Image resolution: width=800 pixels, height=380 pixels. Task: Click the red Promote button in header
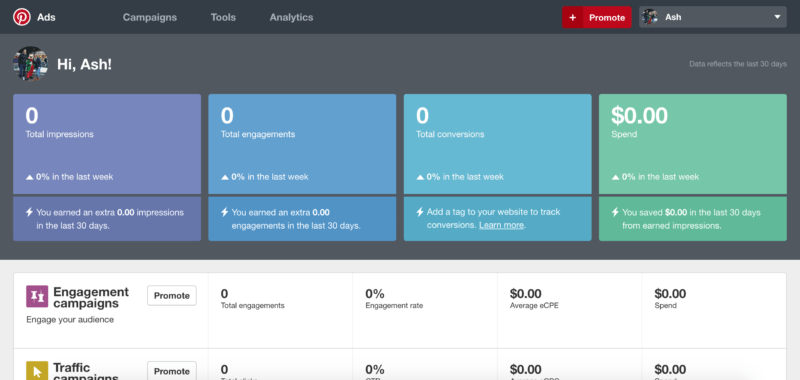click(596, 17)
